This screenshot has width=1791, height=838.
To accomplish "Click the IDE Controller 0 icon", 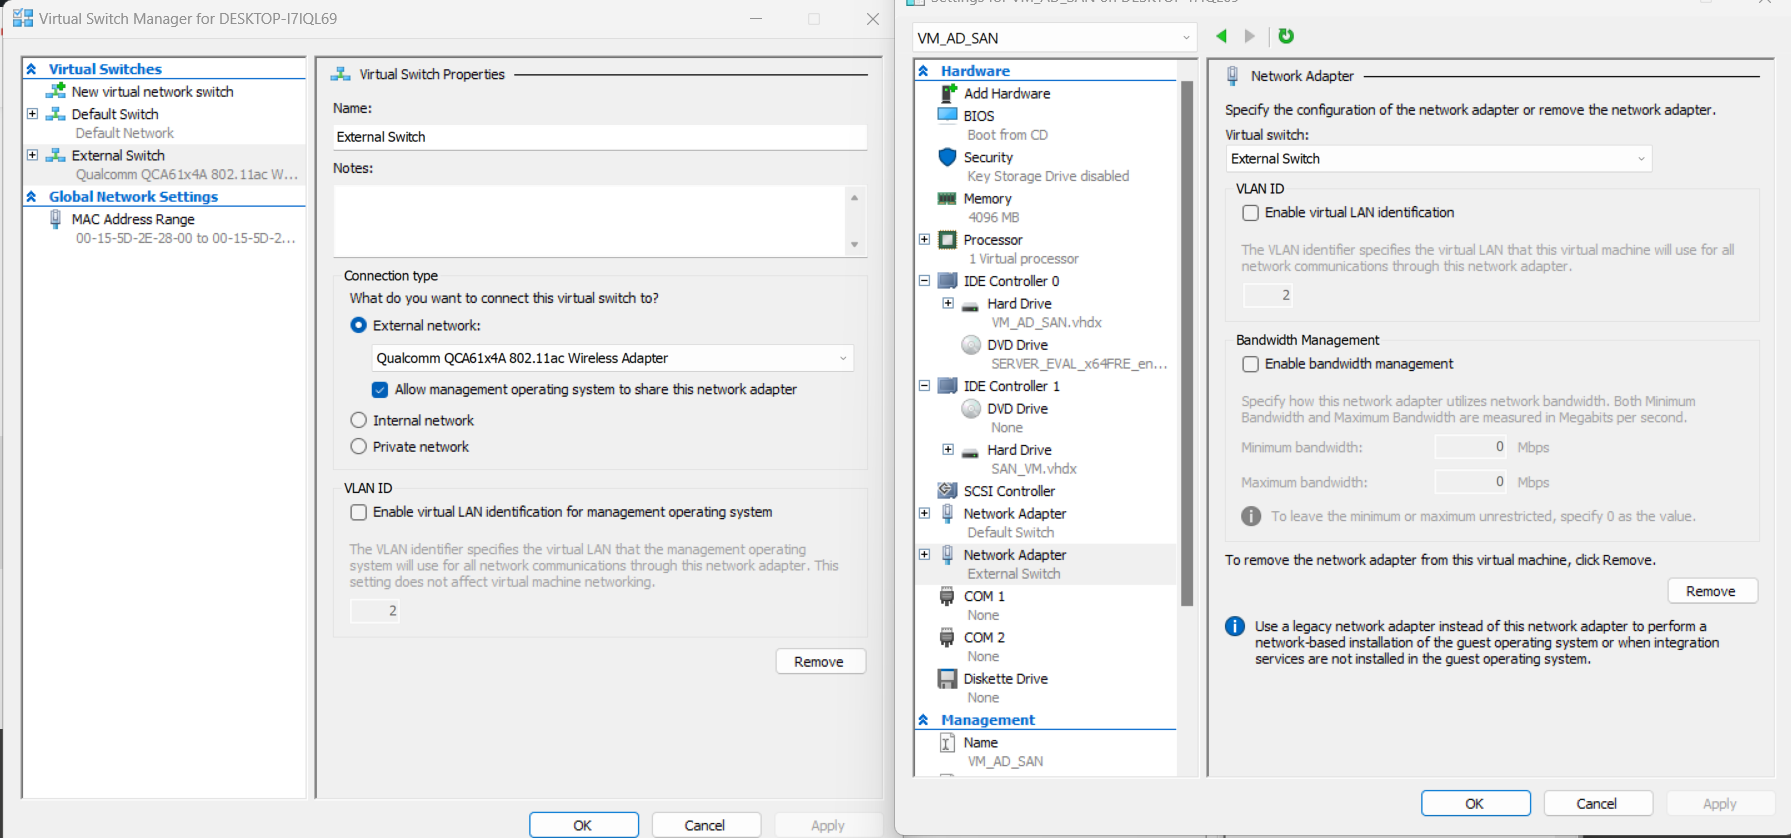I will [x=947, y=281].
